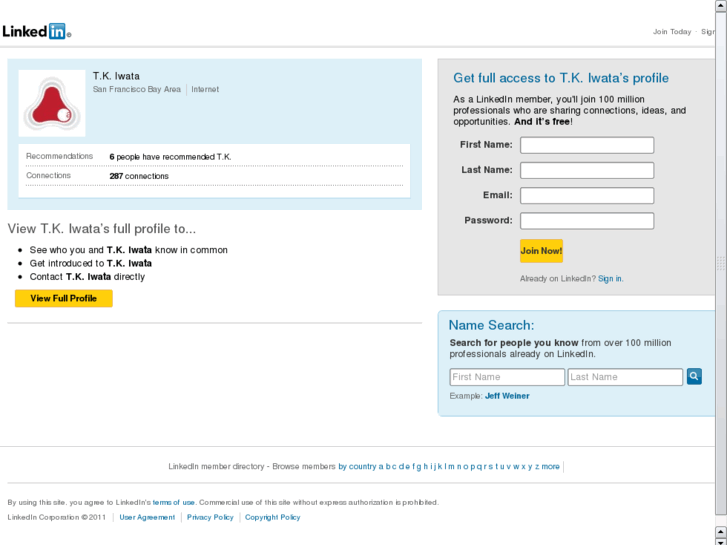
Task: Focus the Last Name signup field
Action: point(587,170)
